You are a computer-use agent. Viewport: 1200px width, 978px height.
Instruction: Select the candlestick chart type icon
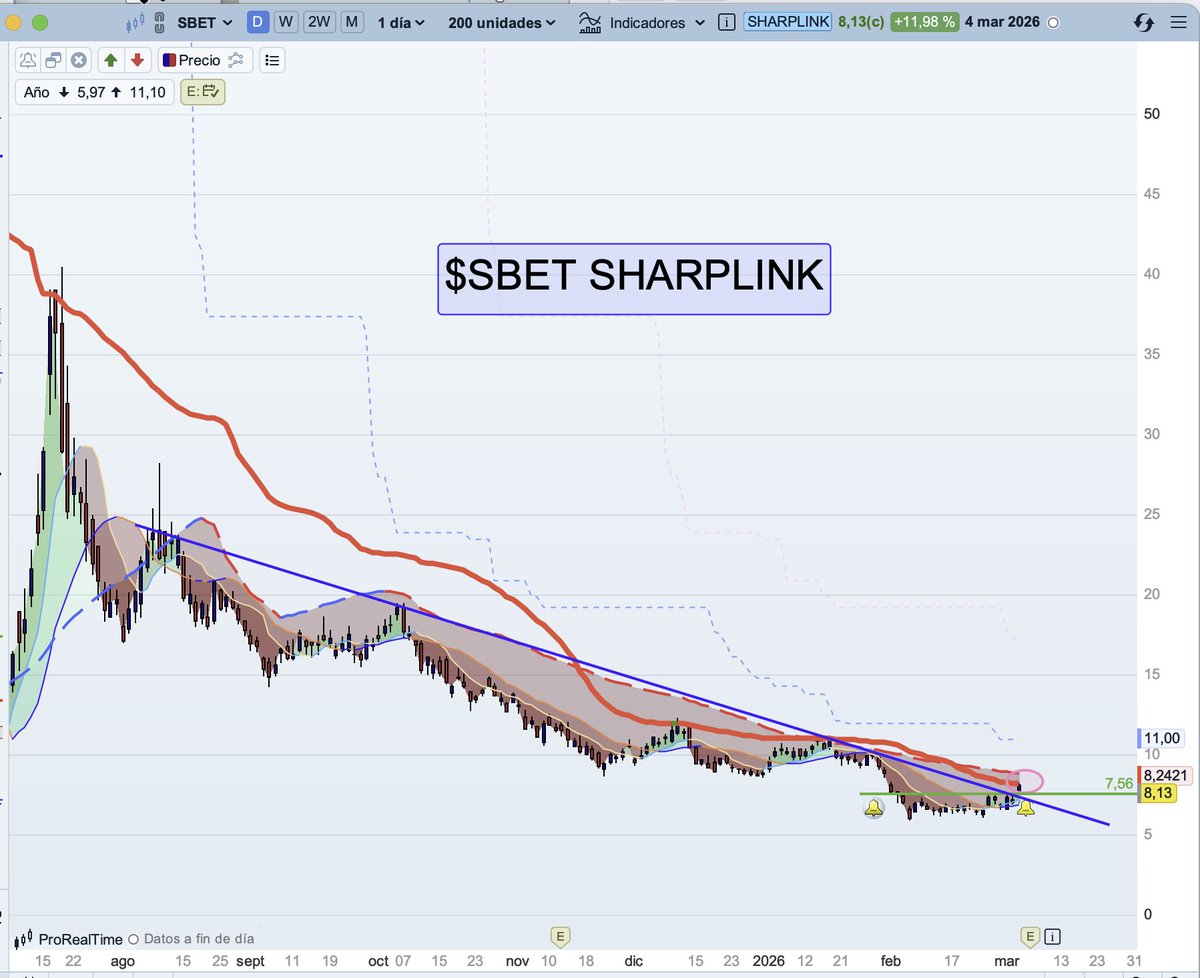click(x=135, y=23)
